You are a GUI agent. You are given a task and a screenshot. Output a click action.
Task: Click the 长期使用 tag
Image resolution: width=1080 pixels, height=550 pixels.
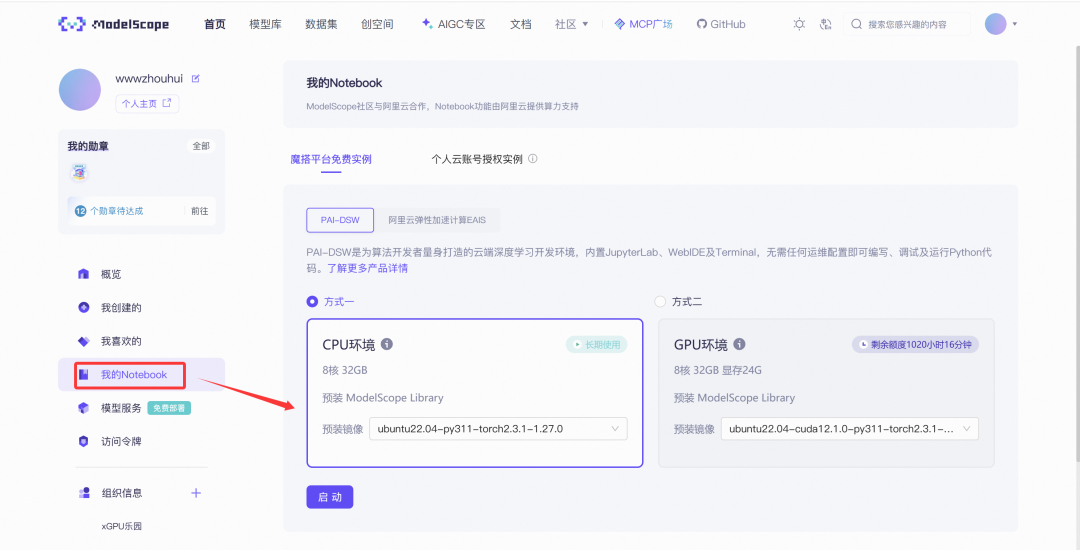click(x=596, y=344)
